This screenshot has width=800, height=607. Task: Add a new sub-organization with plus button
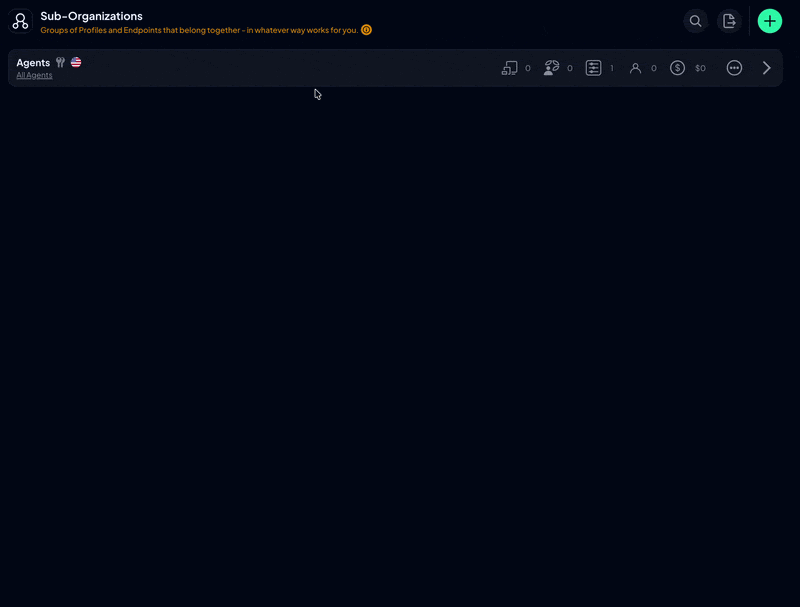tap(769, 21)
